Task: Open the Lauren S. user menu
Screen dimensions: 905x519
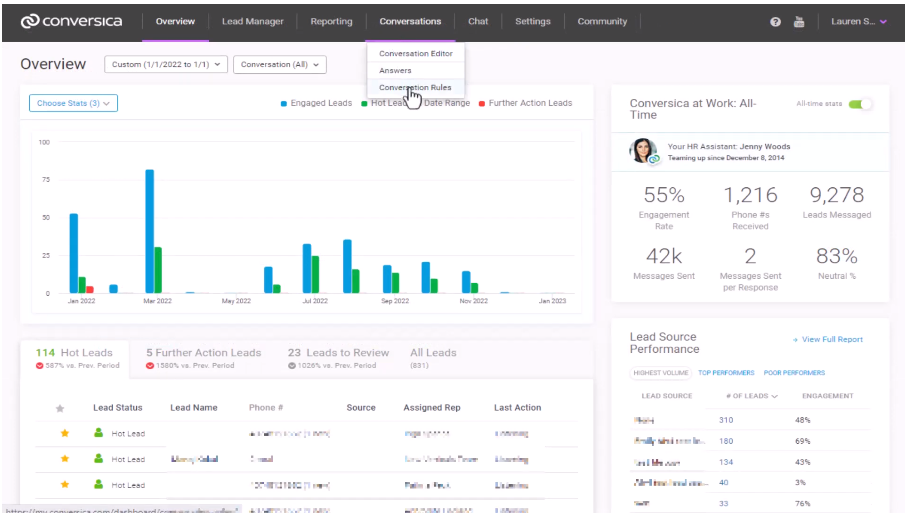Action: coord(859,22)
